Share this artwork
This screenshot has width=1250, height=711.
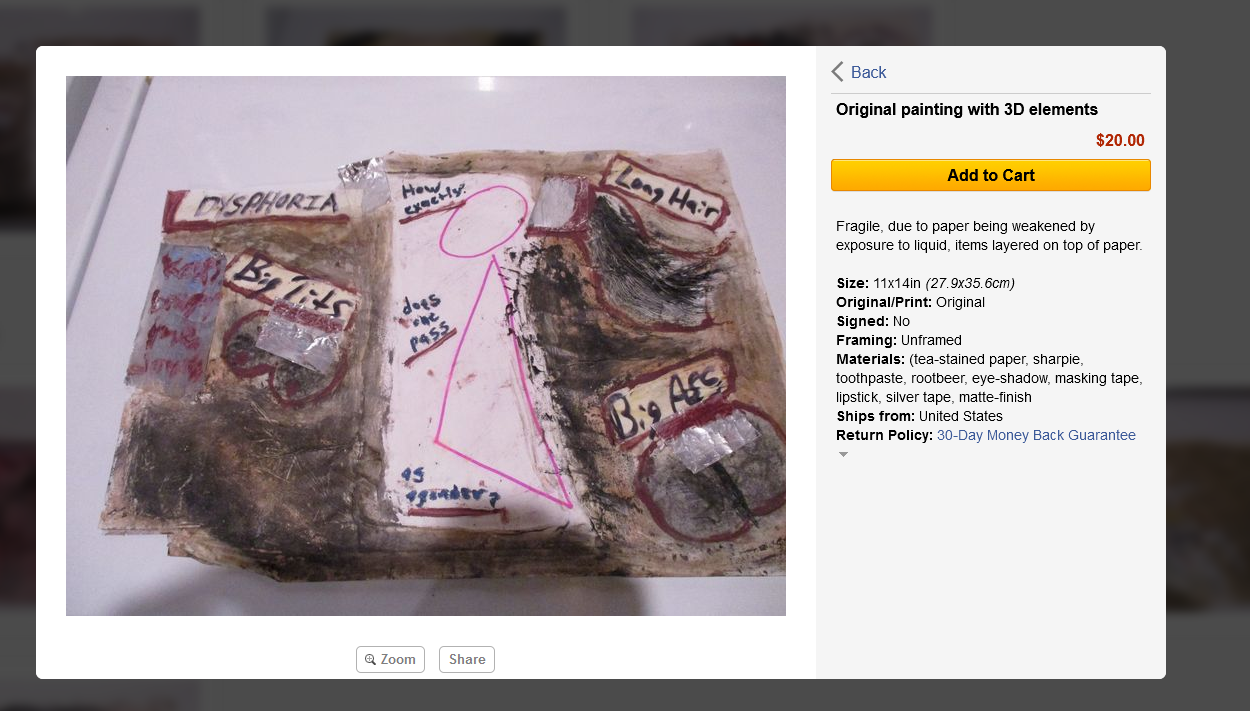467,659
